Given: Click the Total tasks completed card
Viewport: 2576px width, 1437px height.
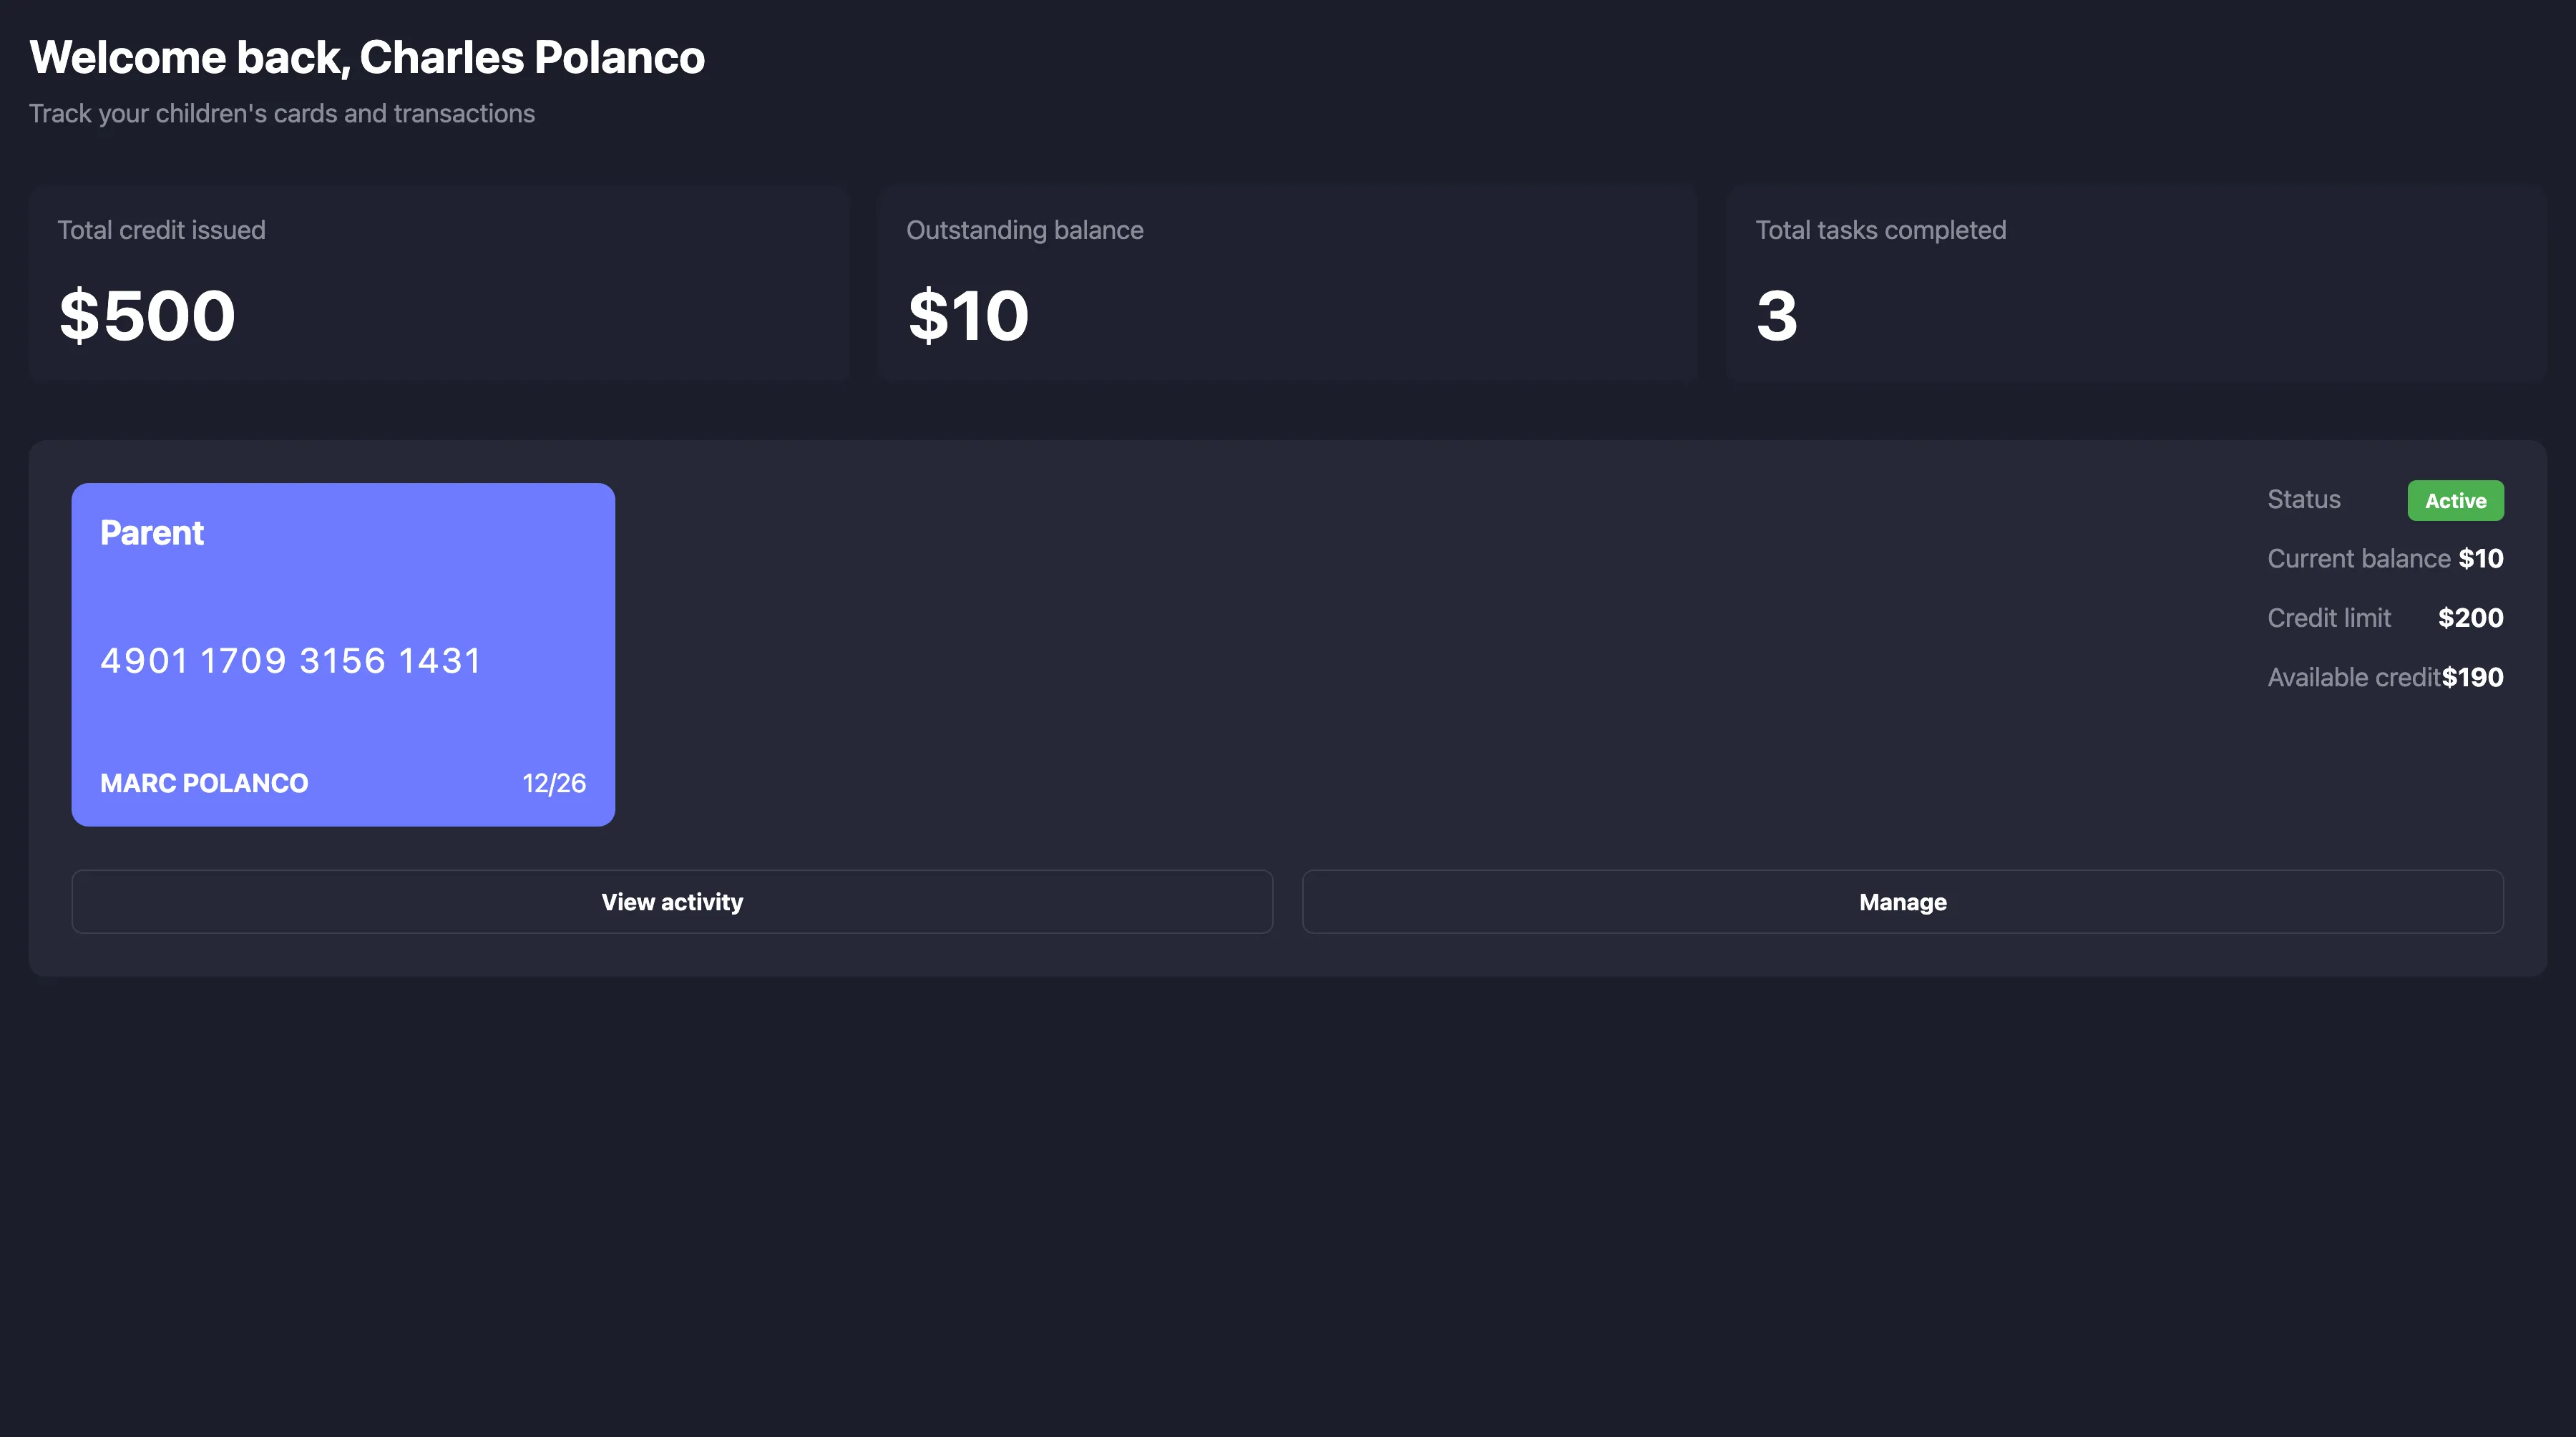Looking at the screenshot, I should (x=2135, y=284).
